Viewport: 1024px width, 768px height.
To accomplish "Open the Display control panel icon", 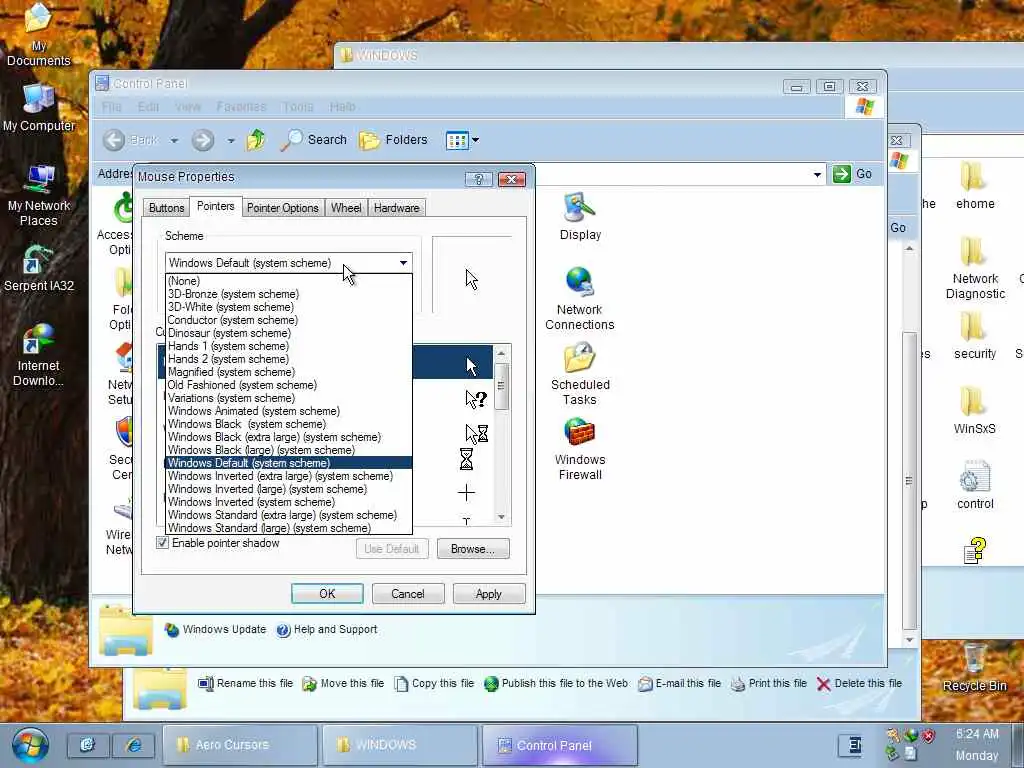I will pos(580,217).
